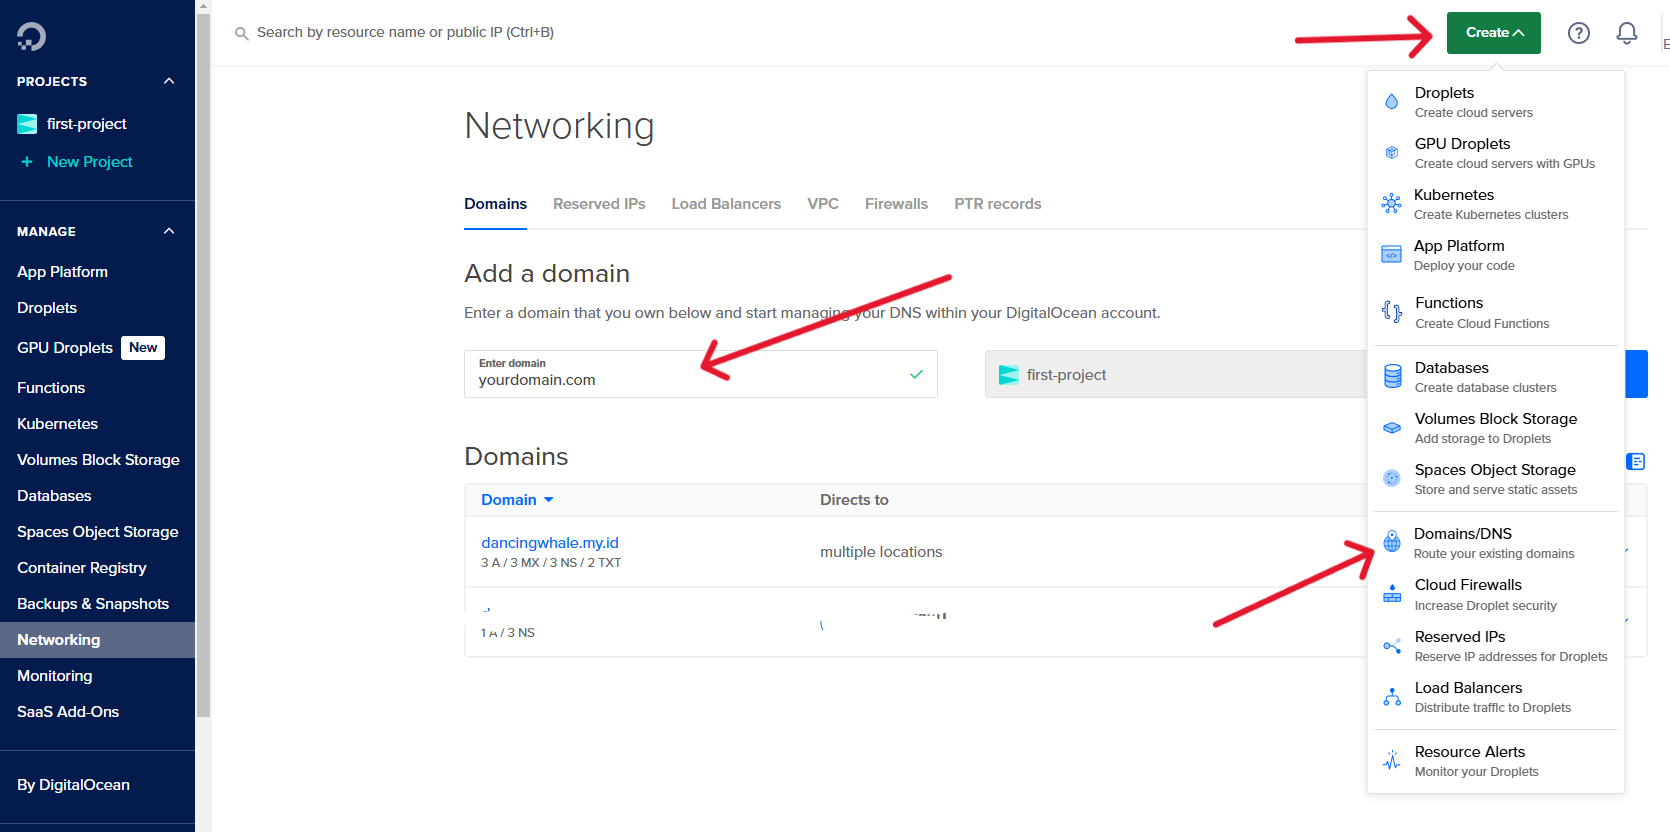Click the Kubernetes wheel icon in menu
The width and height of the screenshot is (1670, 832).
(1392, 204)
